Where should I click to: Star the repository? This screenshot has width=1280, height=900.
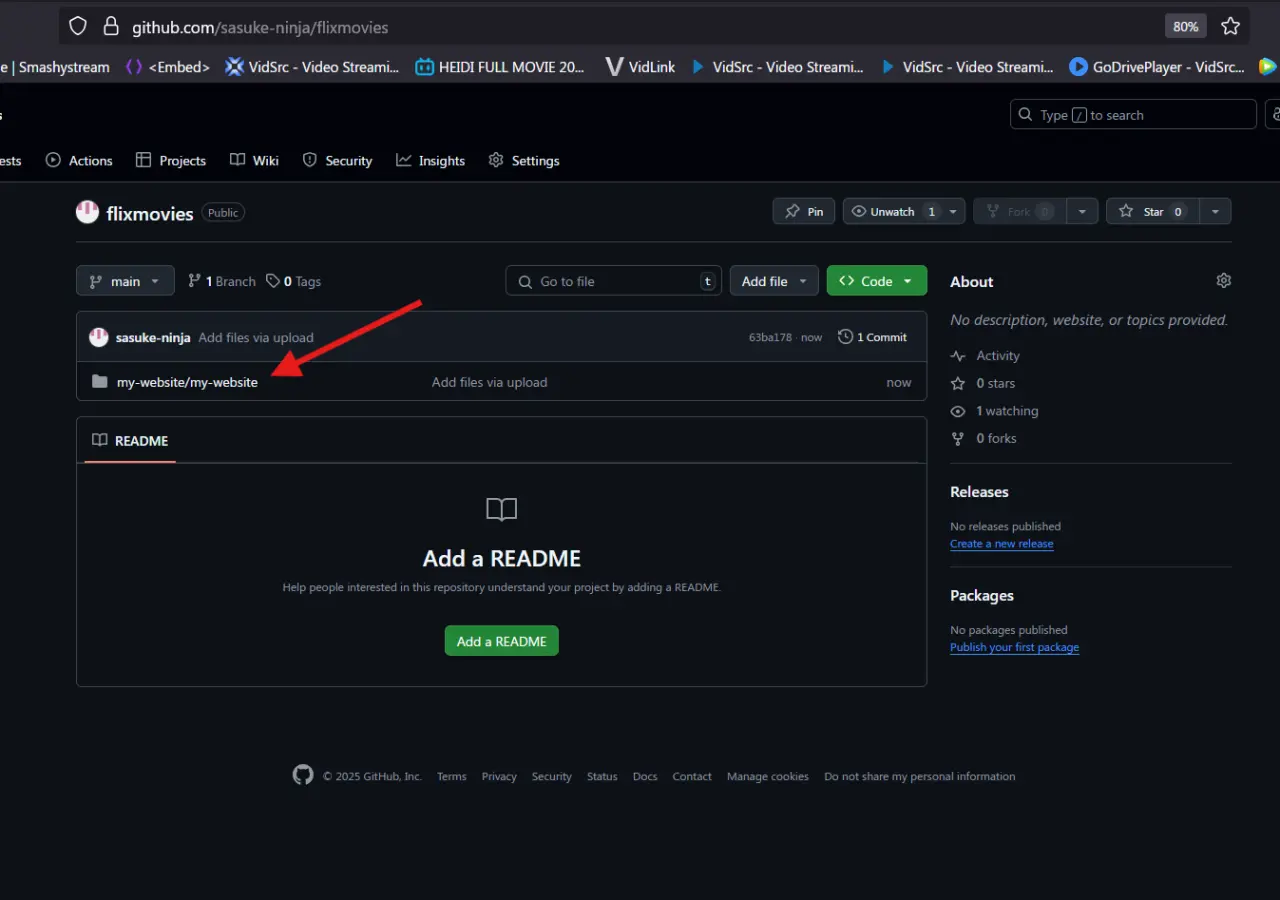click(x=1152, y=211)
